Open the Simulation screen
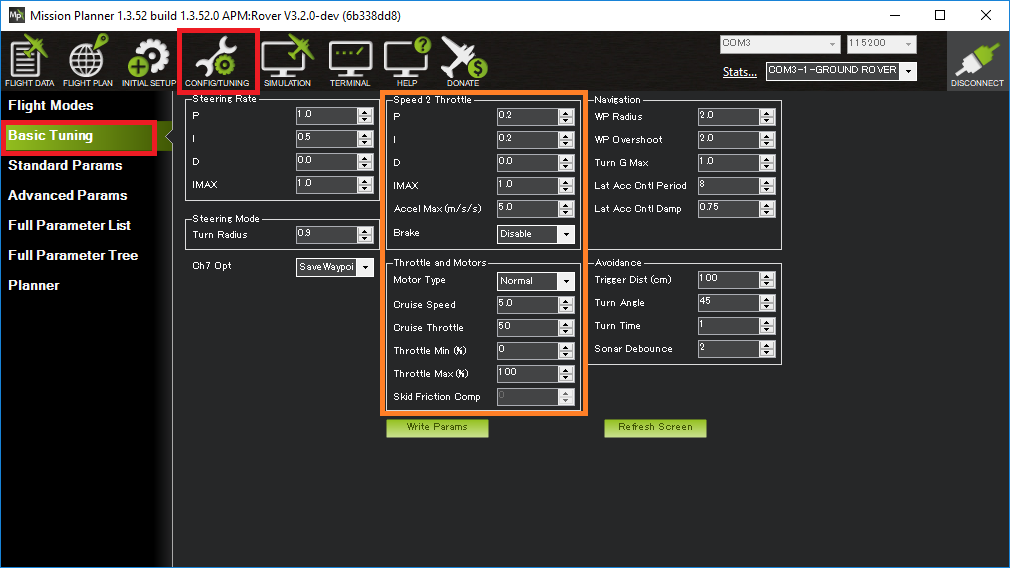 click(288, 62)
